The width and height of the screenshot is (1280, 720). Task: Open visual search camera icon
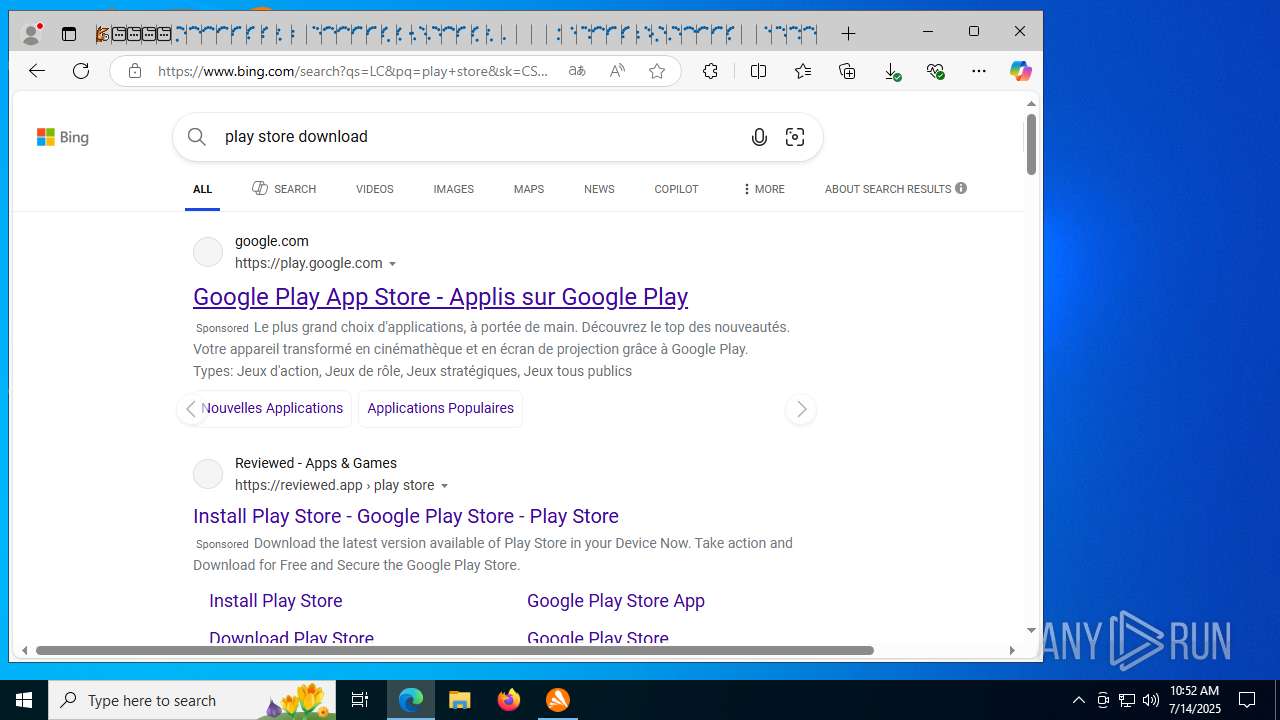tap(795, 137)
